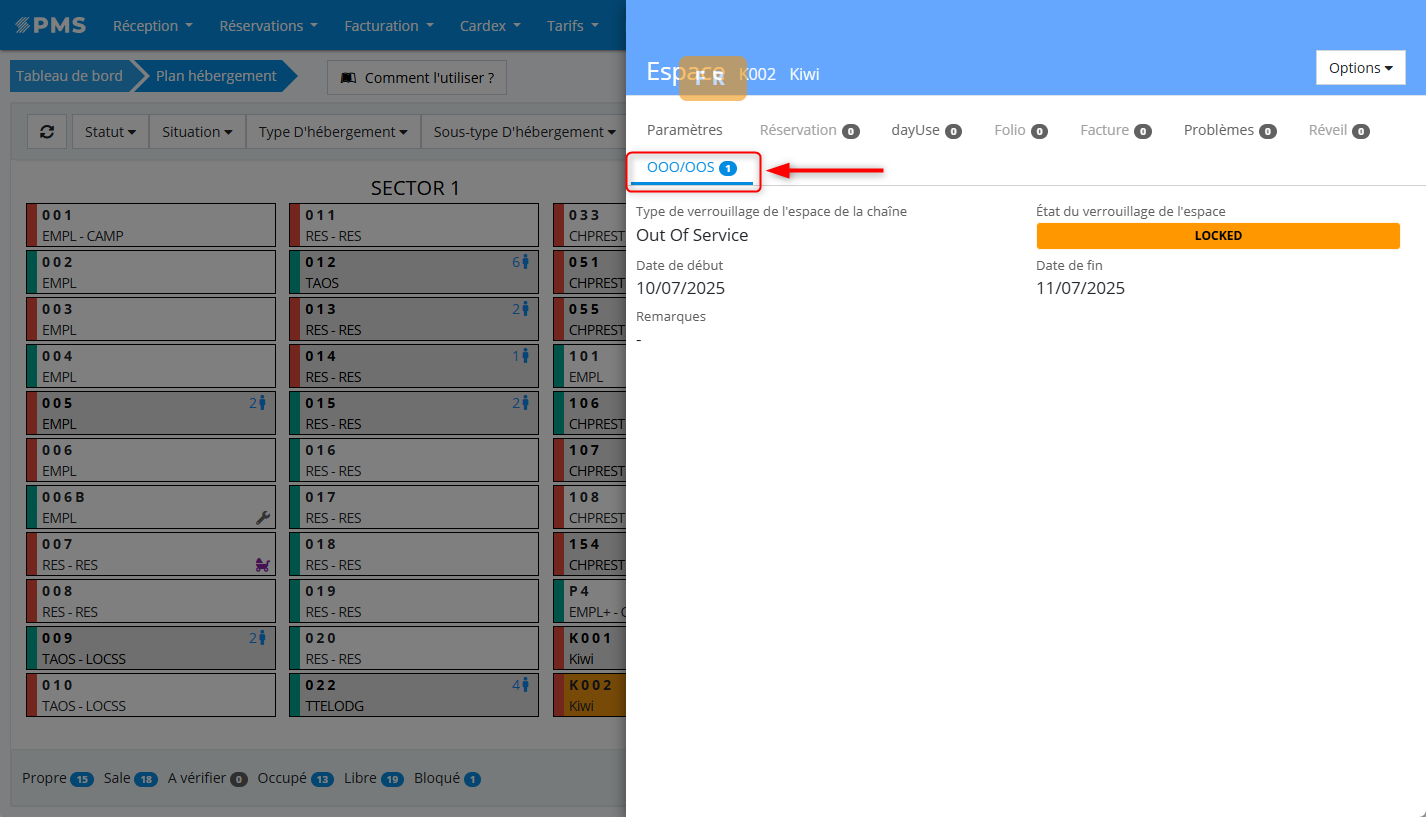
Task: Go to Tableau de bord breadcrumb
Action: [x=69, y=76]
